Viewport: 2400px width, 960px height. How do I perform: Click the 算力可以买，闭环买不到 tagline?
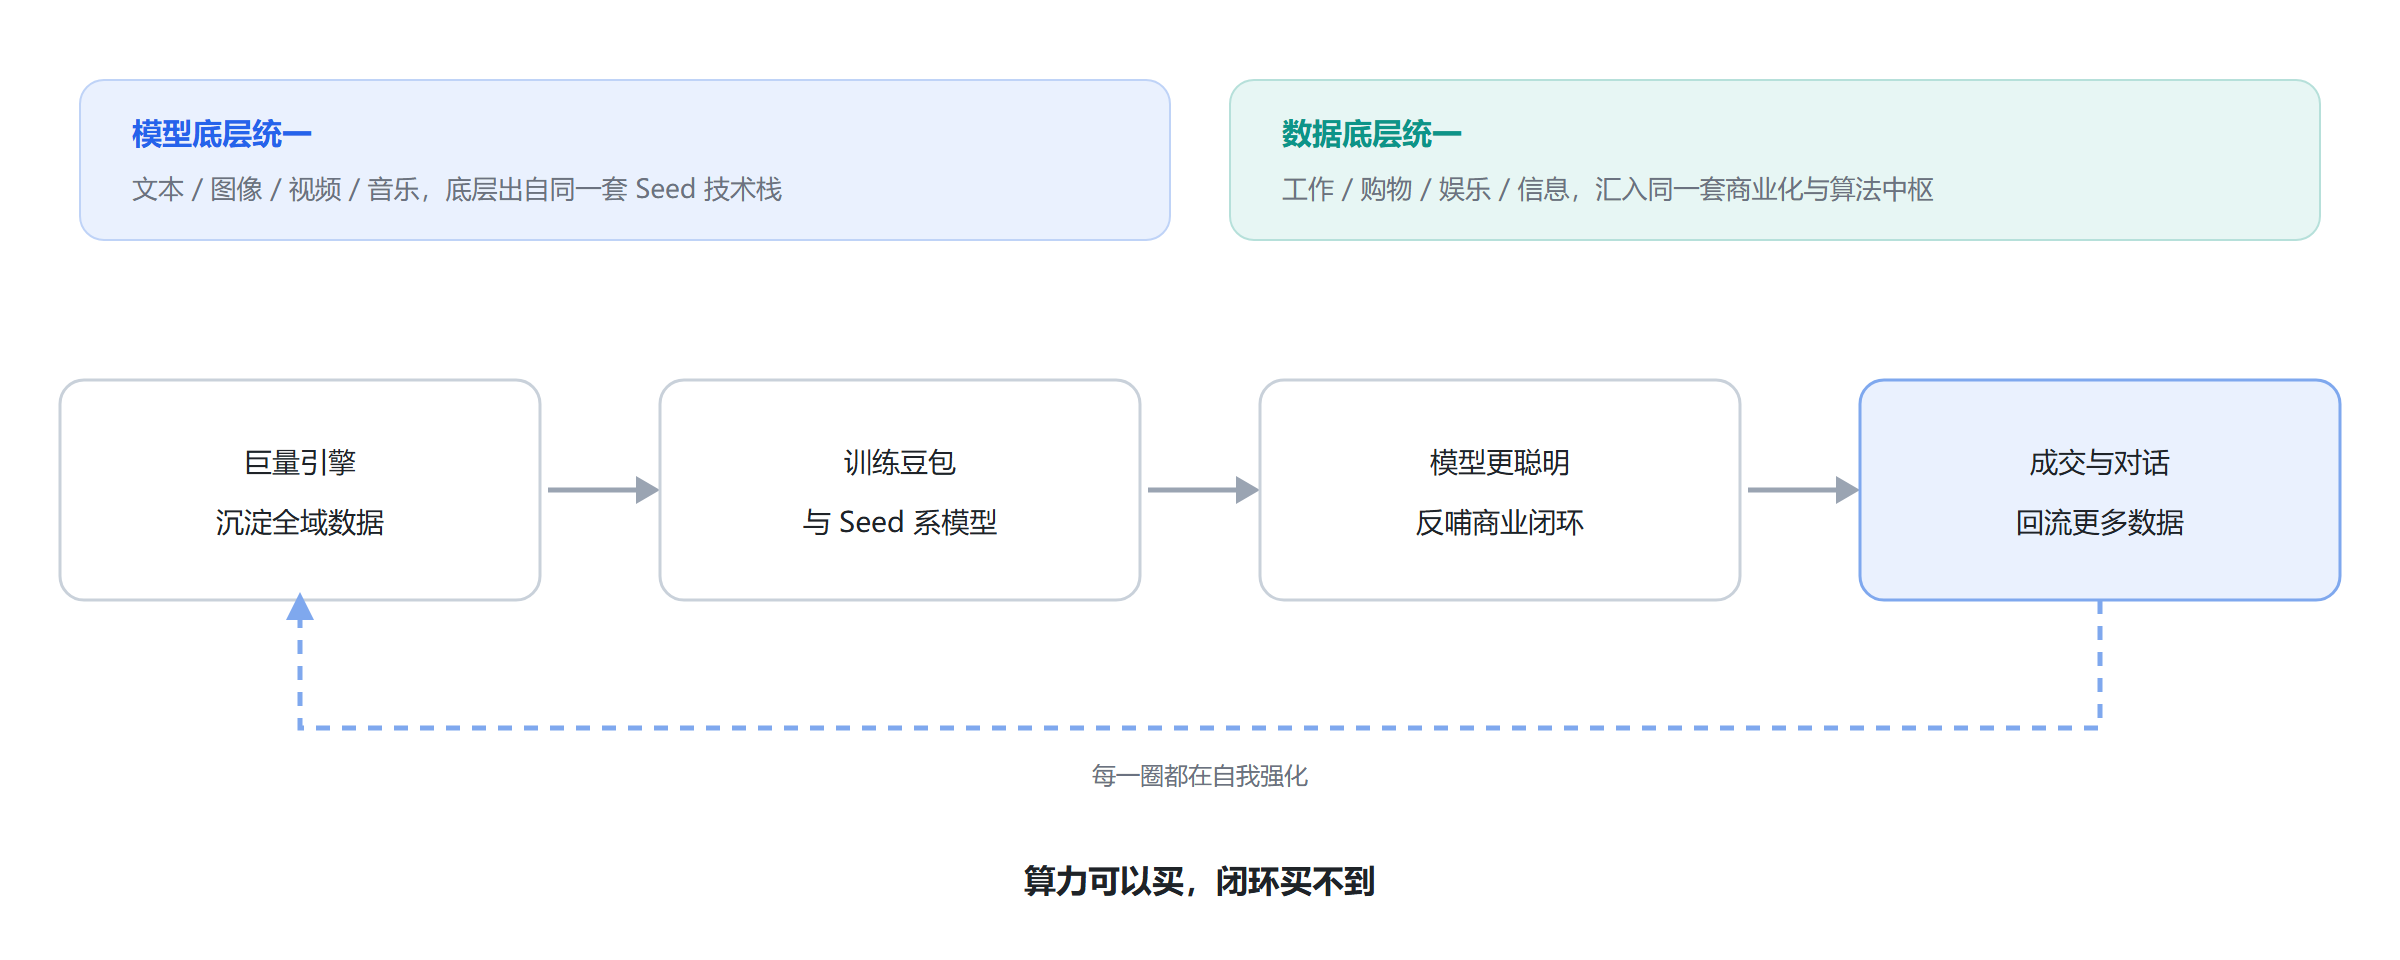click(1200, 881)
